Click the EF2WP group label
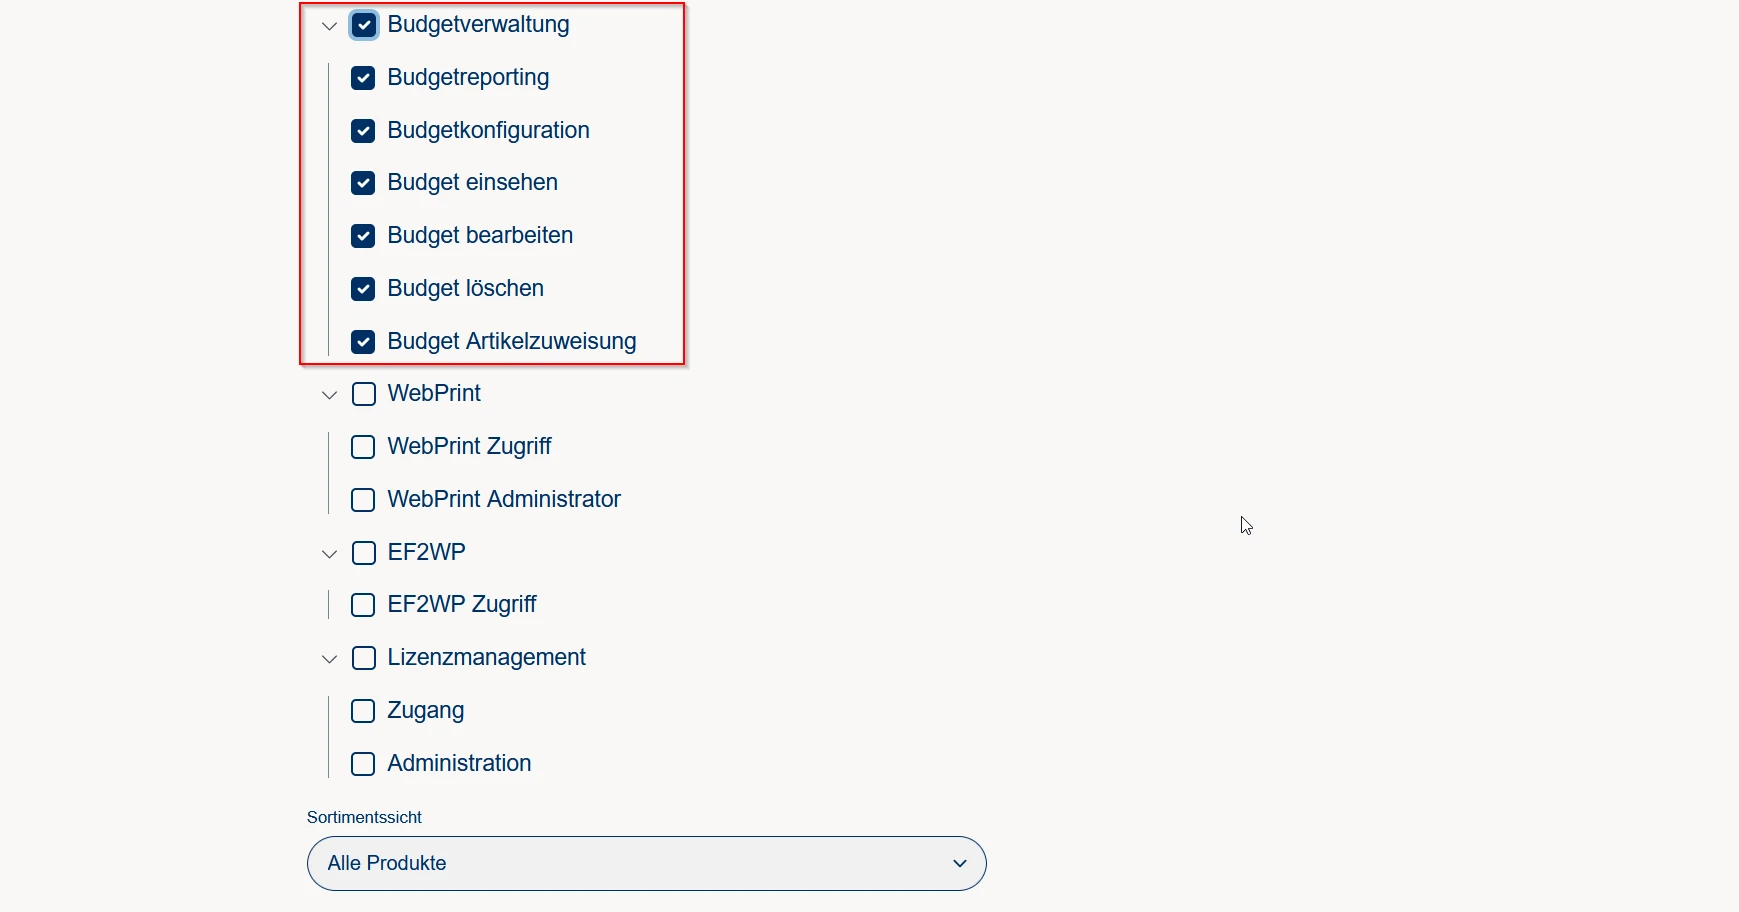The width and height of the screenshot is (1739, 912). coord(426,552)
